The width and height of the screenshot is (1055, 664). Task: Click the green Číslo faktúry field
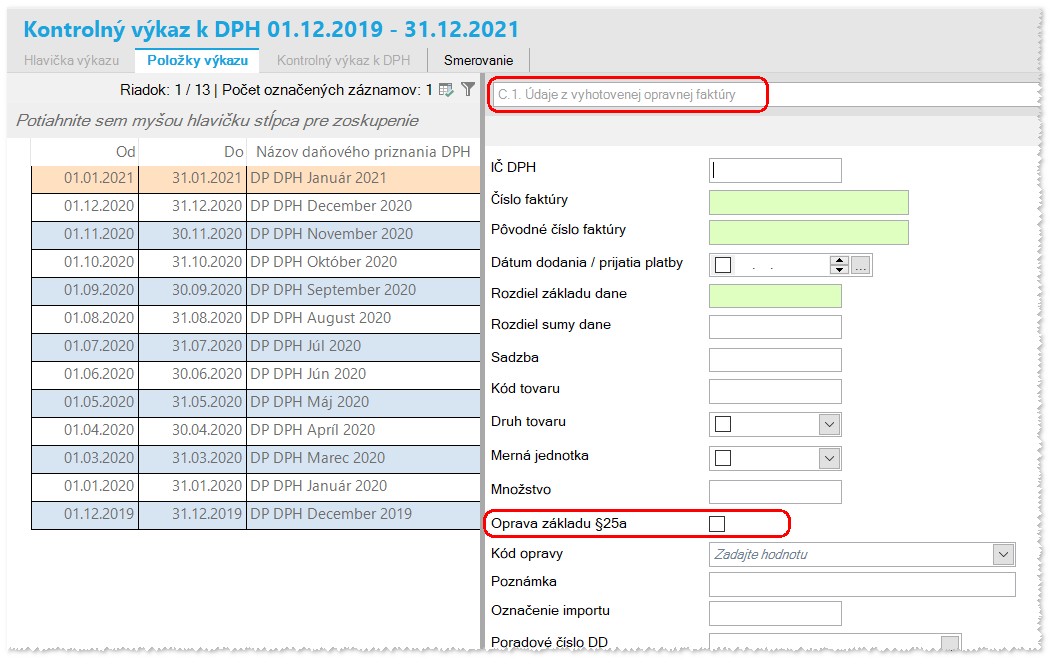(x=809, y=202)
